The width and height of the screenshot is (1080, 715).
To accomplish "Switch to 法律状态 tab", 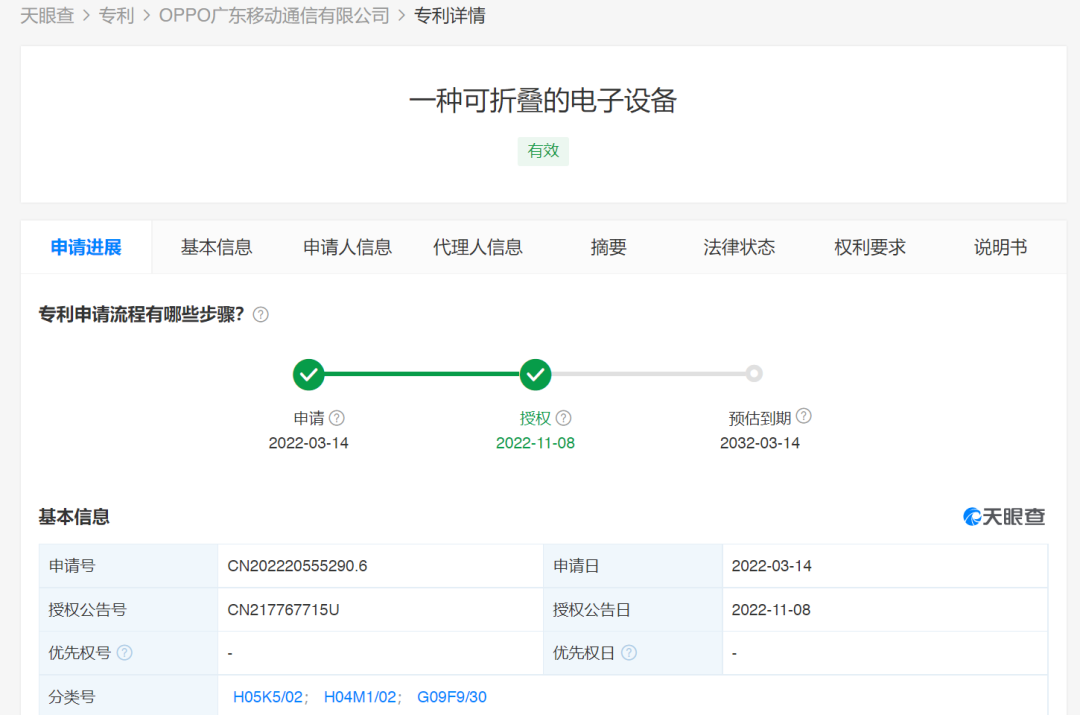I will [x=739, y=247].
